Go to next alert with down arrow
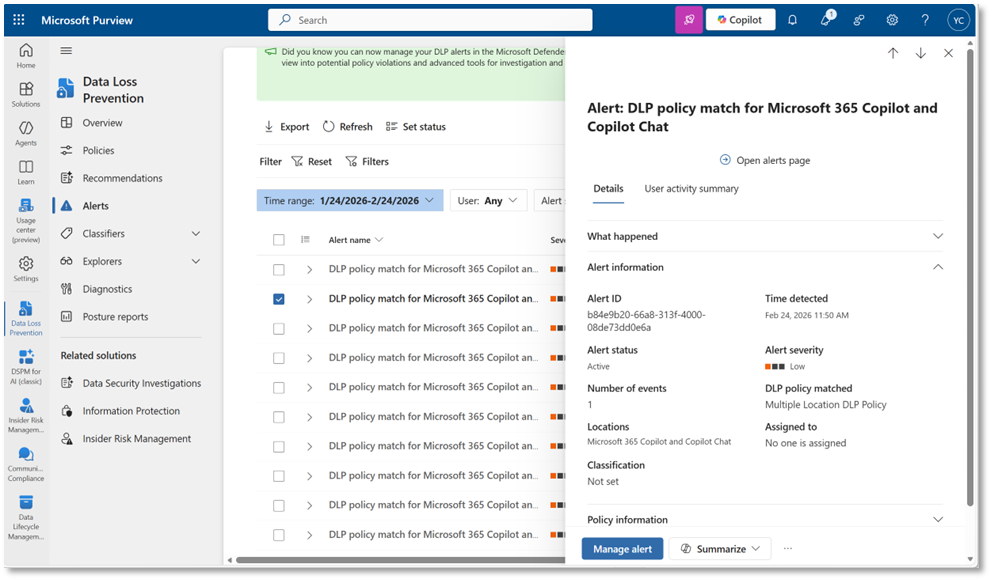Viewport: 992px width, 581px height. pyautogui.click(x=921, y=53)
